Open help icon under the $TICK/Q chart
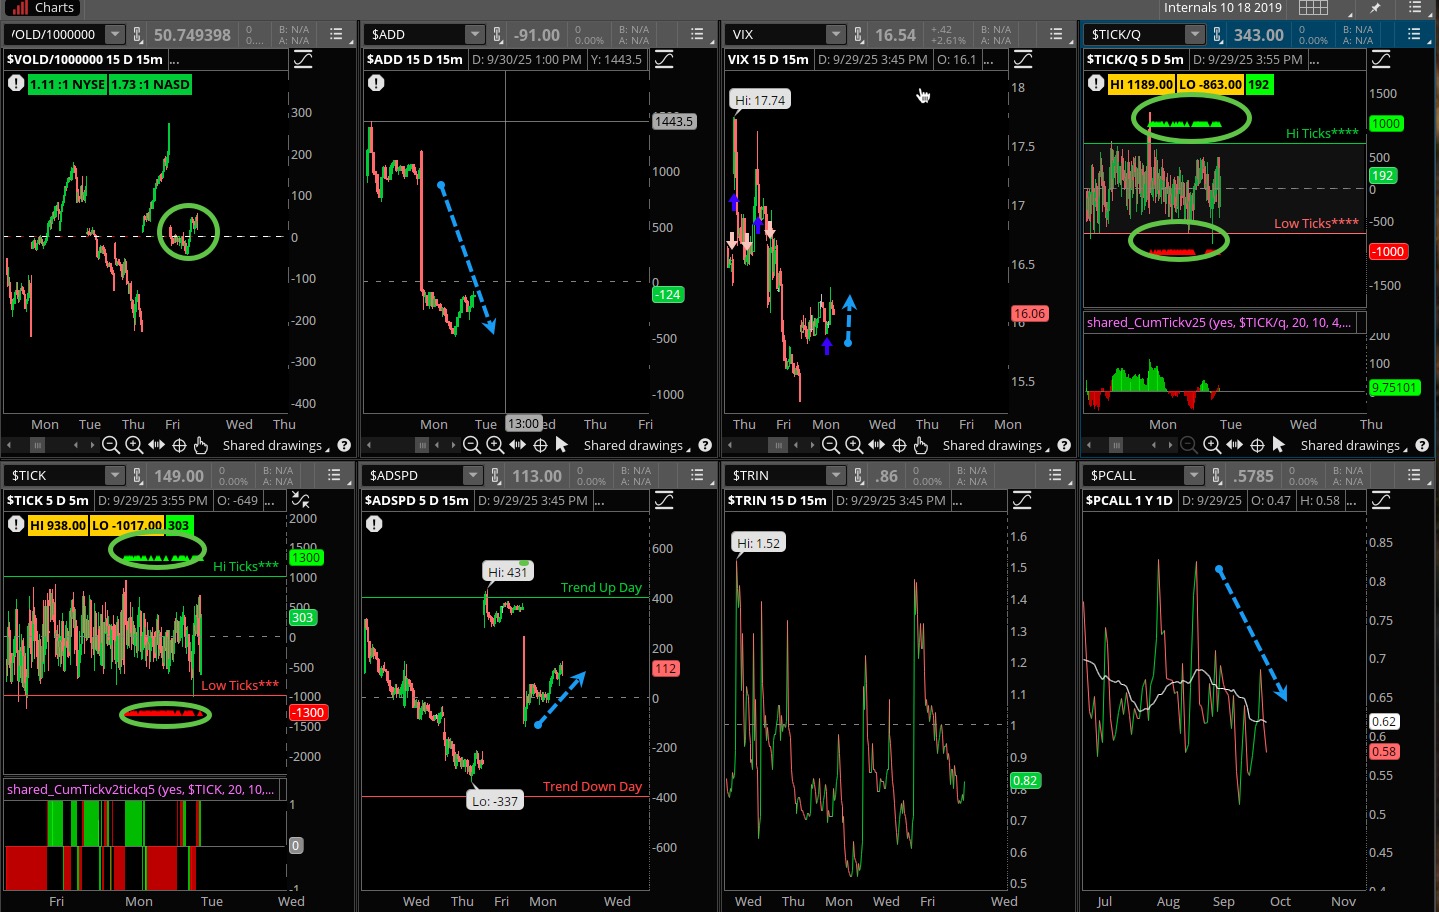The image size is (1439, 912). (1422, 445)
